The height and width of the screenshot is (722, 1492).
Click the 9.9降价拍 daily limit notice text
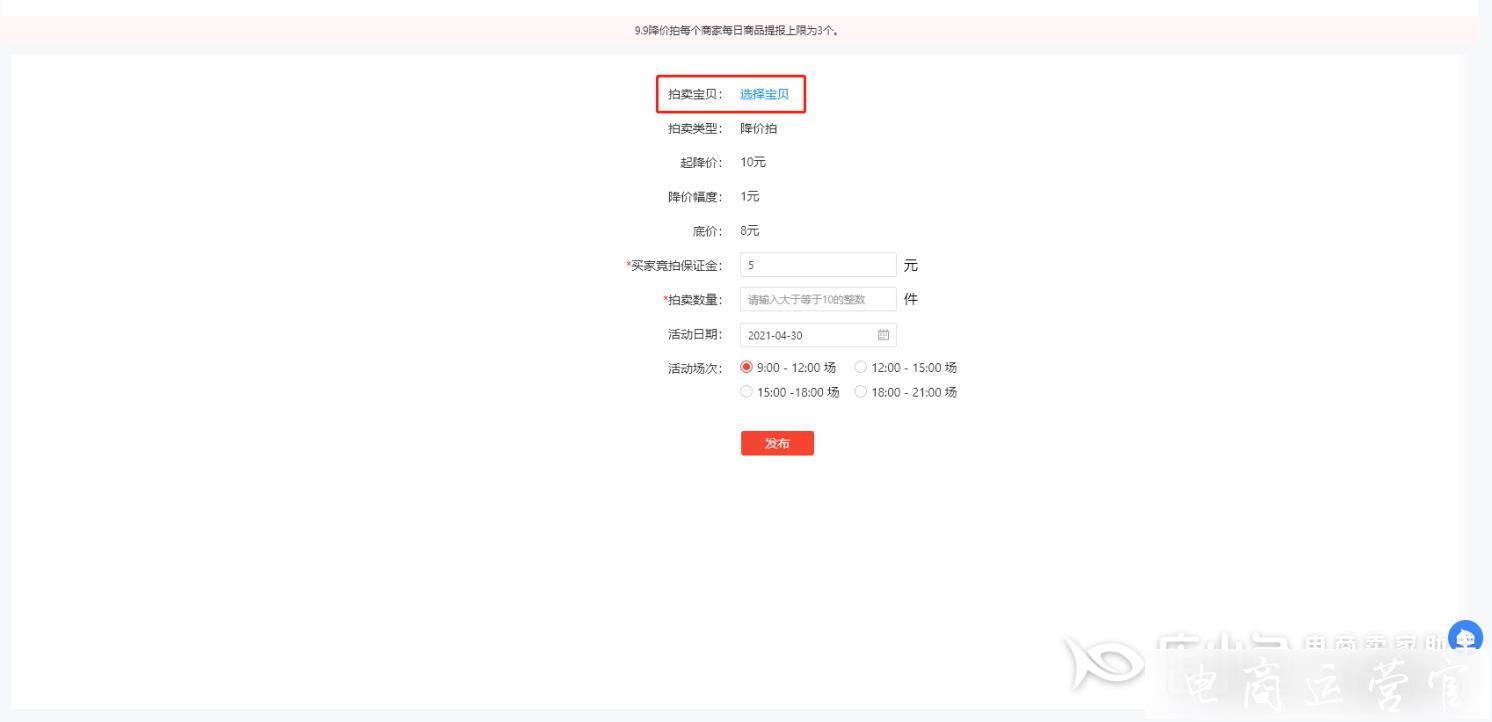(736, 30)
